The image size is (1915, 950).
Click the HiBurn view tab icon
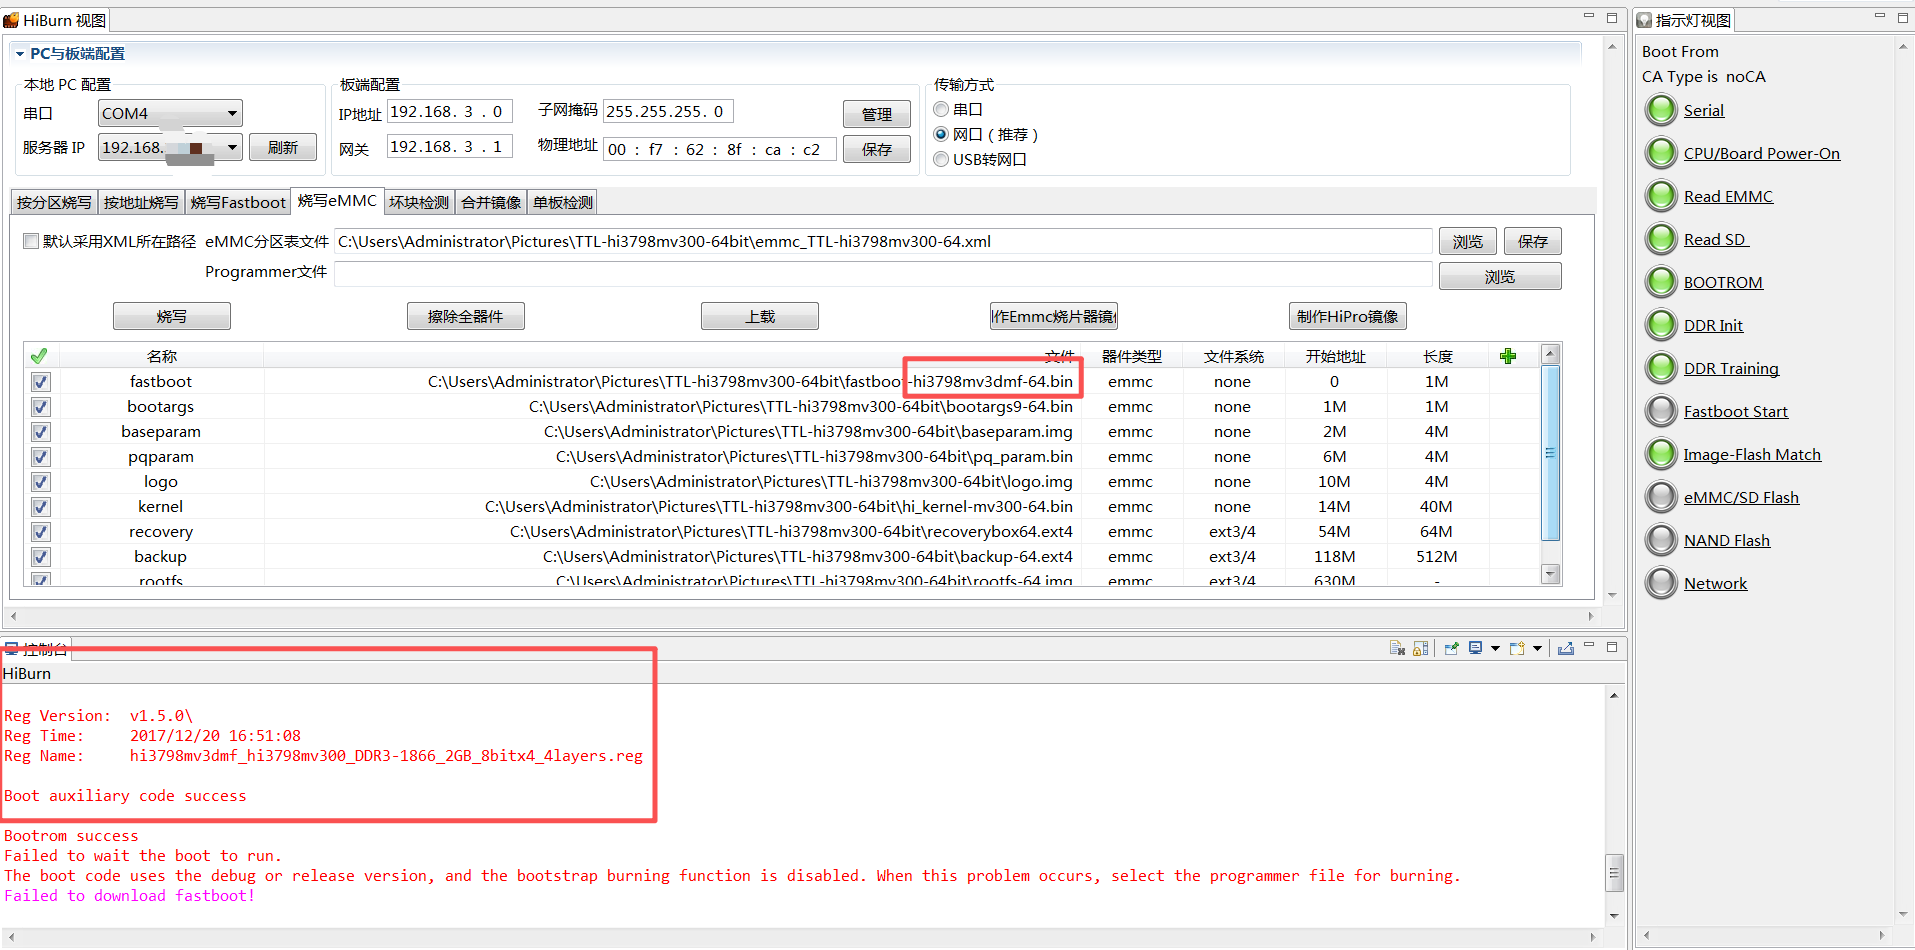(11, 20)
